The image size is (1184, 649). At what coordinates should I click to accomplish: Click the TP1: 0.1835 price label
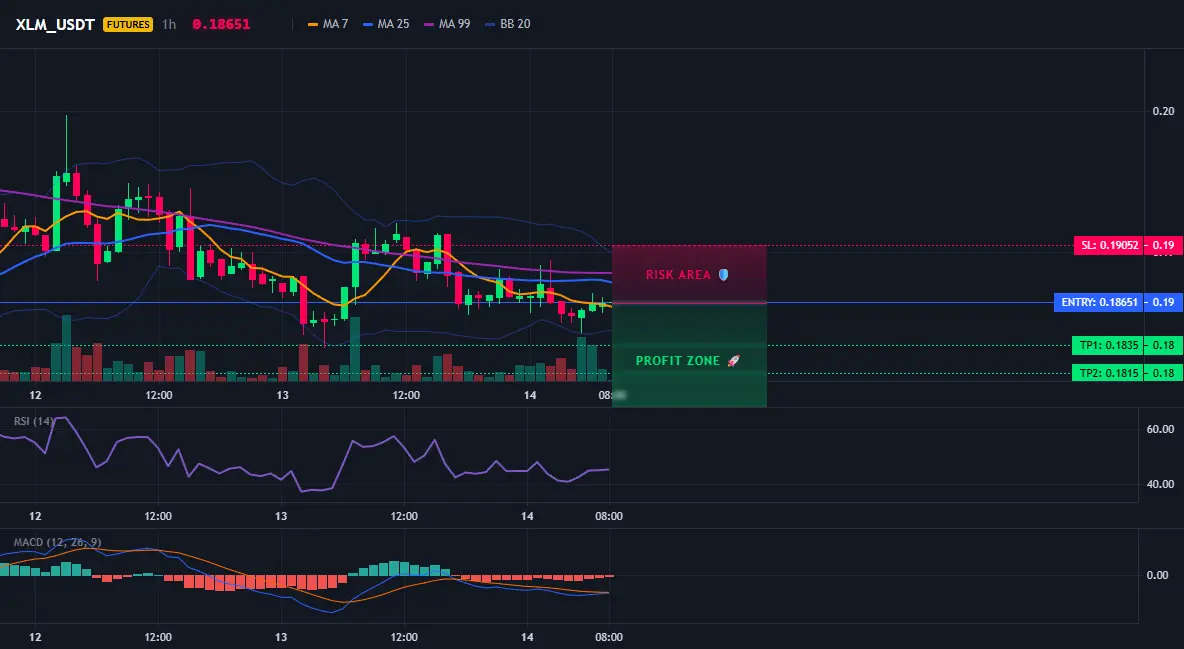coord(1108,345)
